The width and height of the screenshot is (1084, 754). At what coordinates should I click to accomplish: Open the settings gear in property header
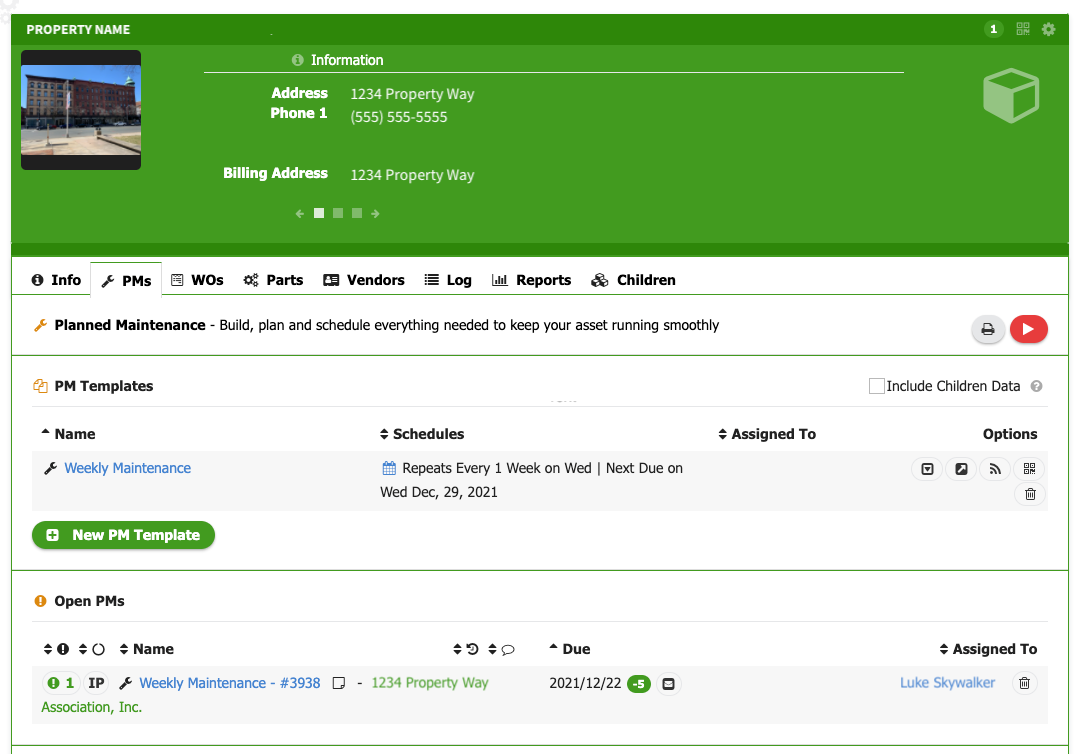tap(1048, 30)
